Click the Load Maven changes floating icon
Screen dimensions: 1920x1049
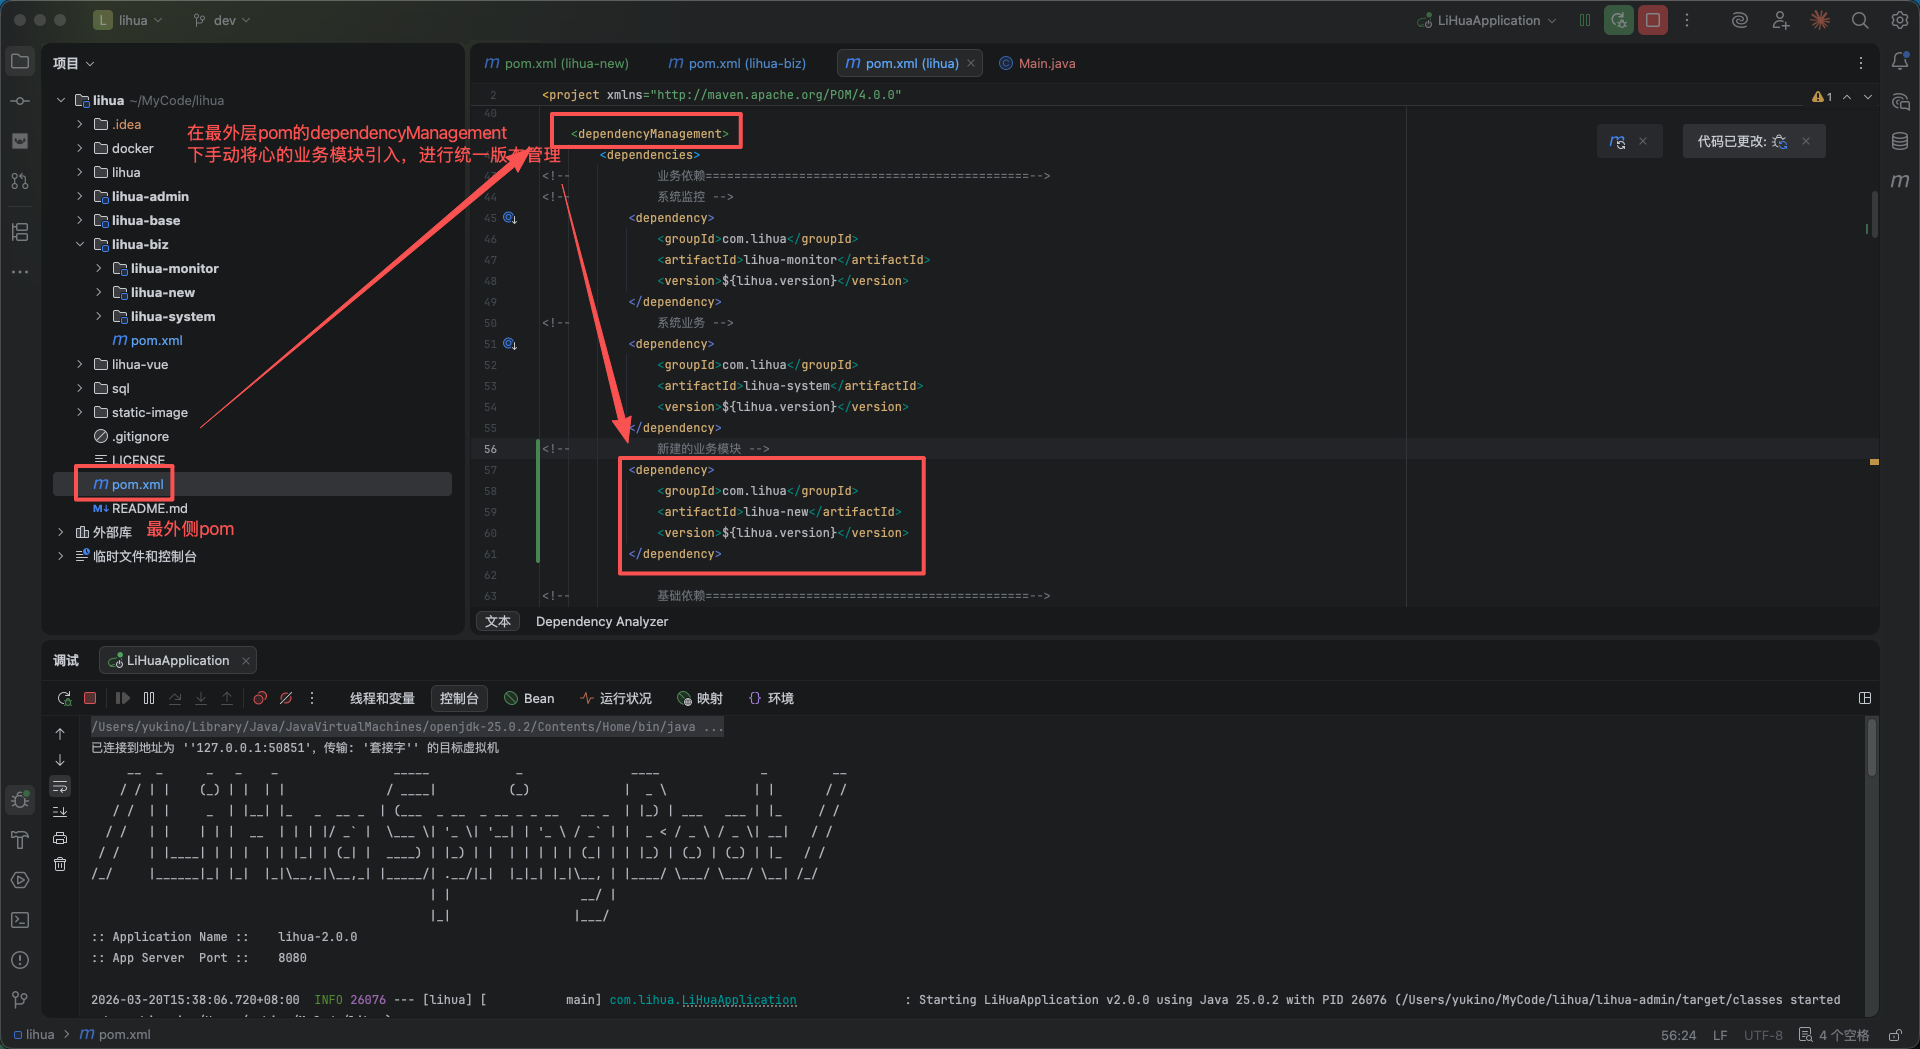coord(1617,142)
